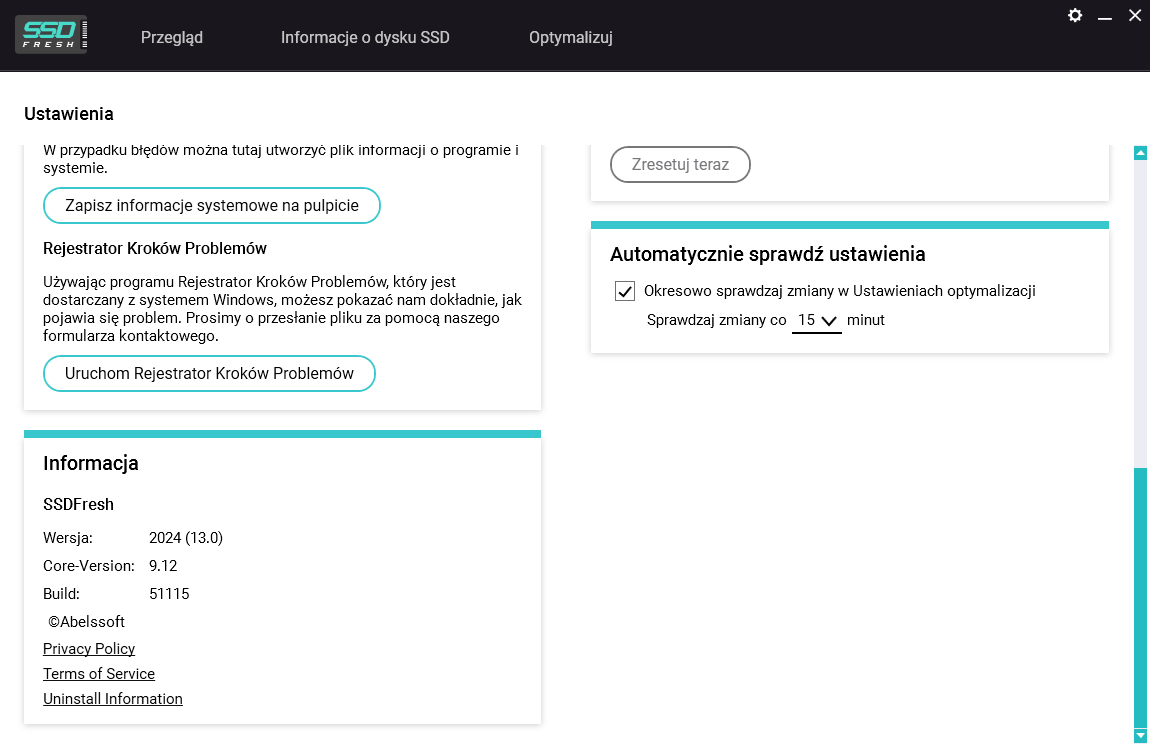Screen dimensions: 1150x744
Task: Open the Terms of Service link
Action: [x=99, y=674]
